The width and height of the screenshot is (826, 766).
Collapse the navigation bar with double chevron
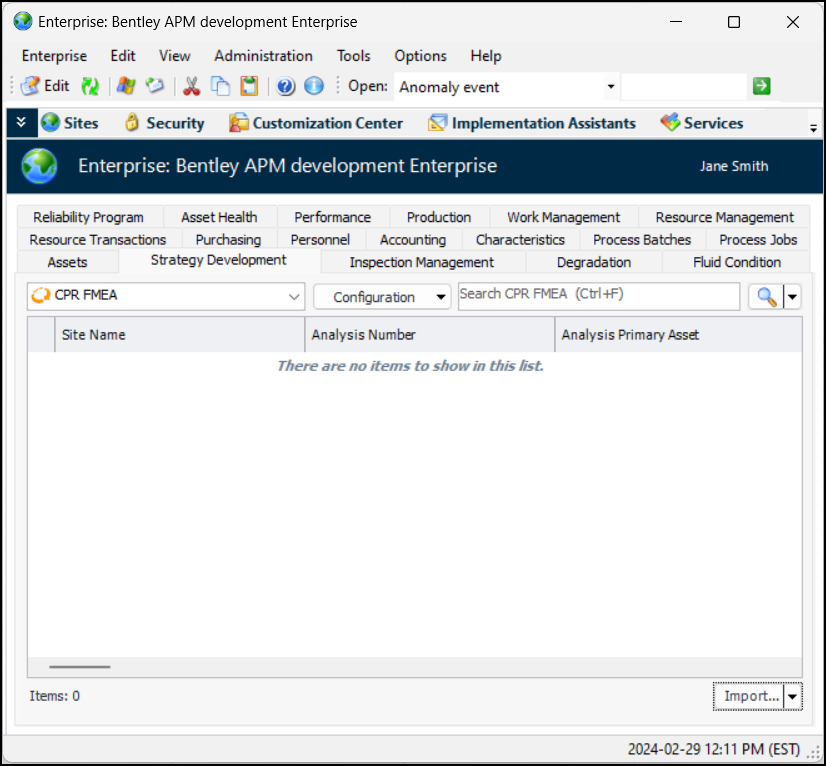22,123
